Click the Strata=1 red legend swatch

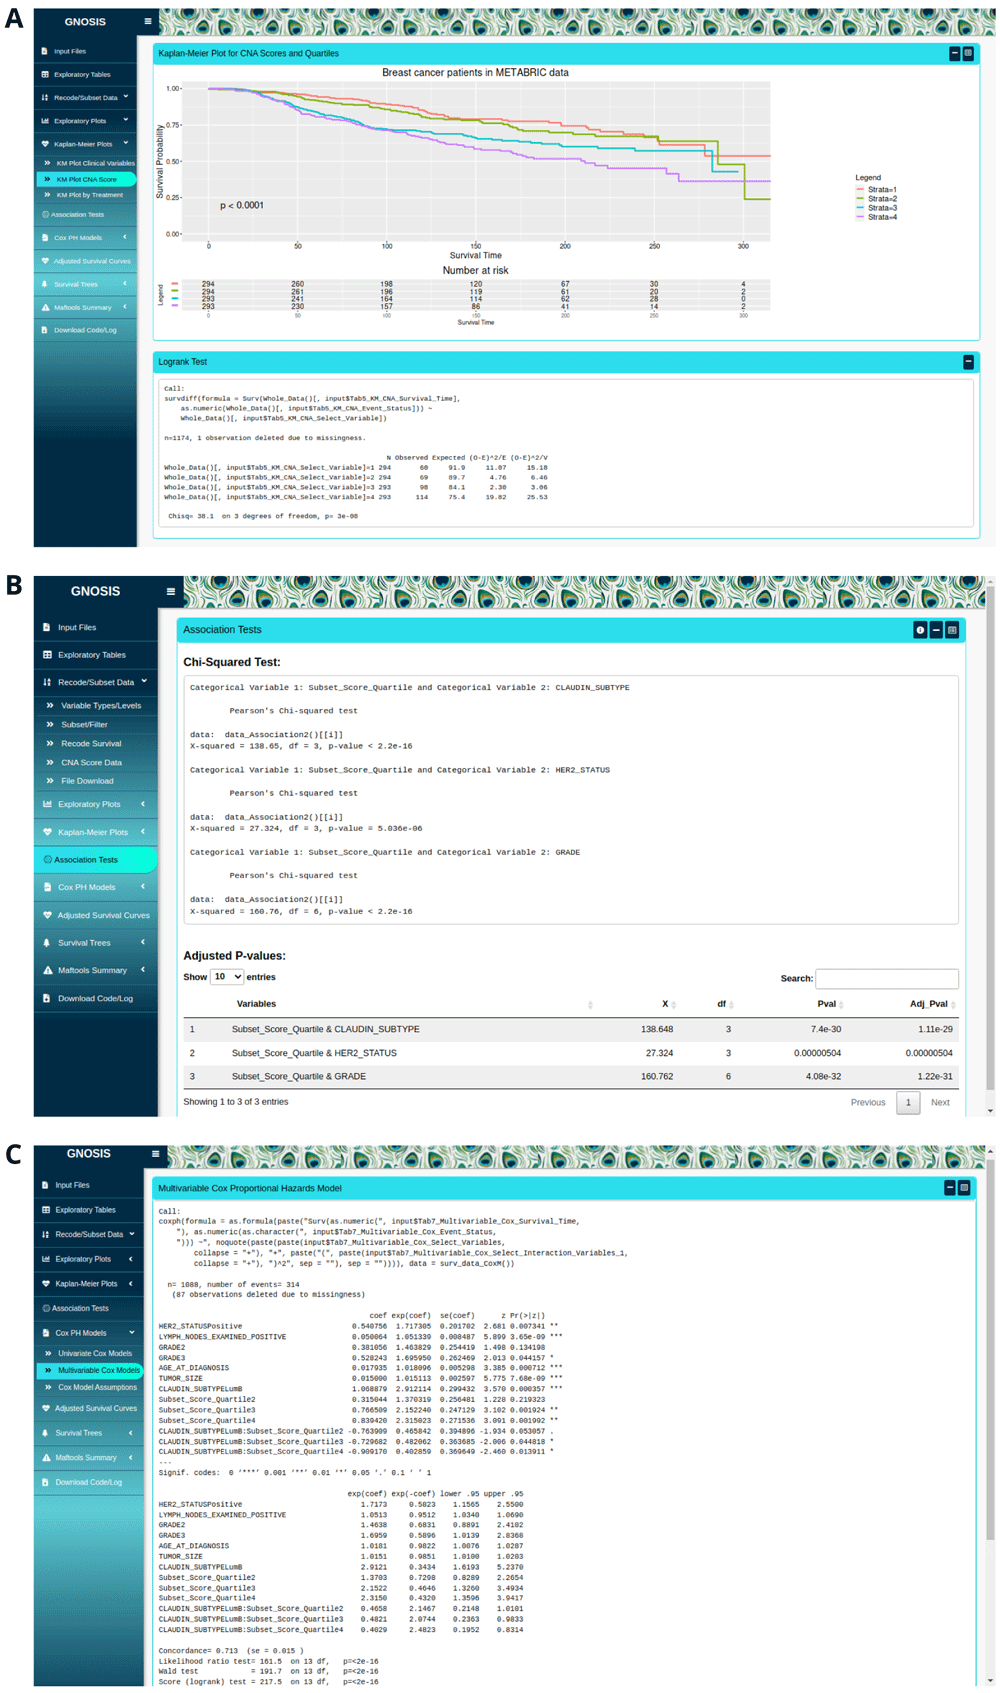859,189
